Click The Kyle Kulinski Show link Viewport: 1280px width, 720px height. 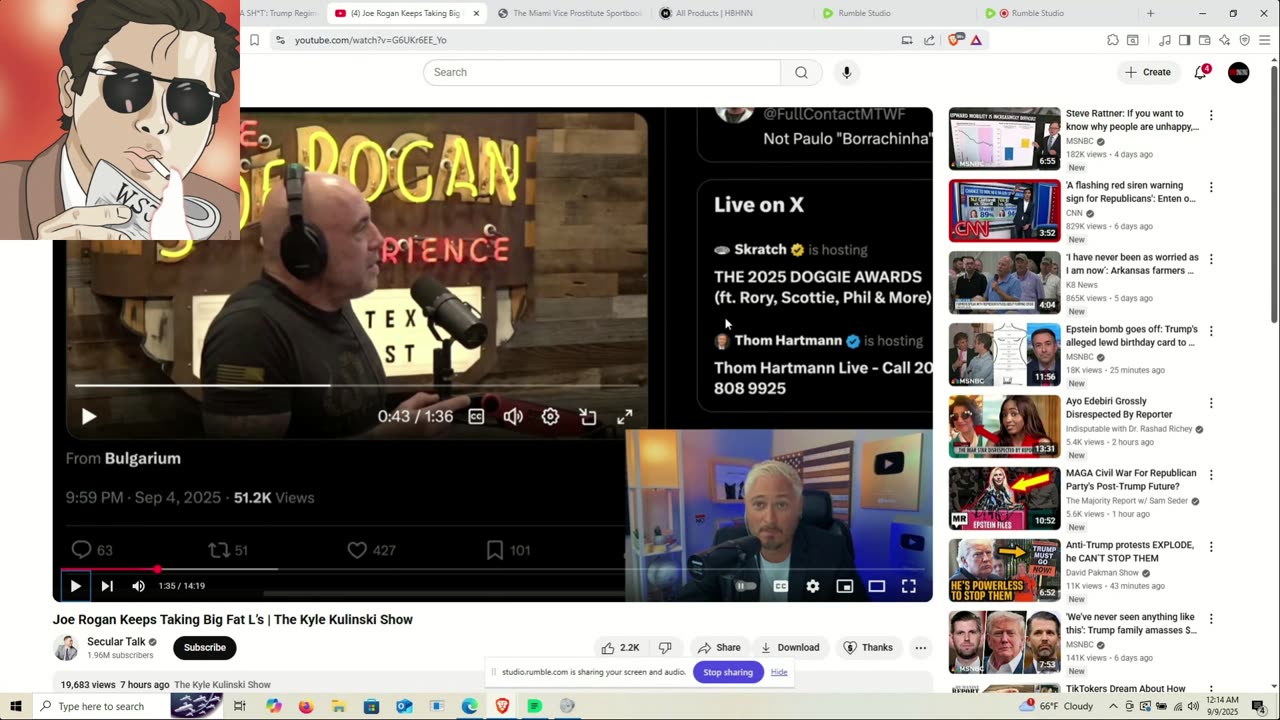click(x=222, y=685)
